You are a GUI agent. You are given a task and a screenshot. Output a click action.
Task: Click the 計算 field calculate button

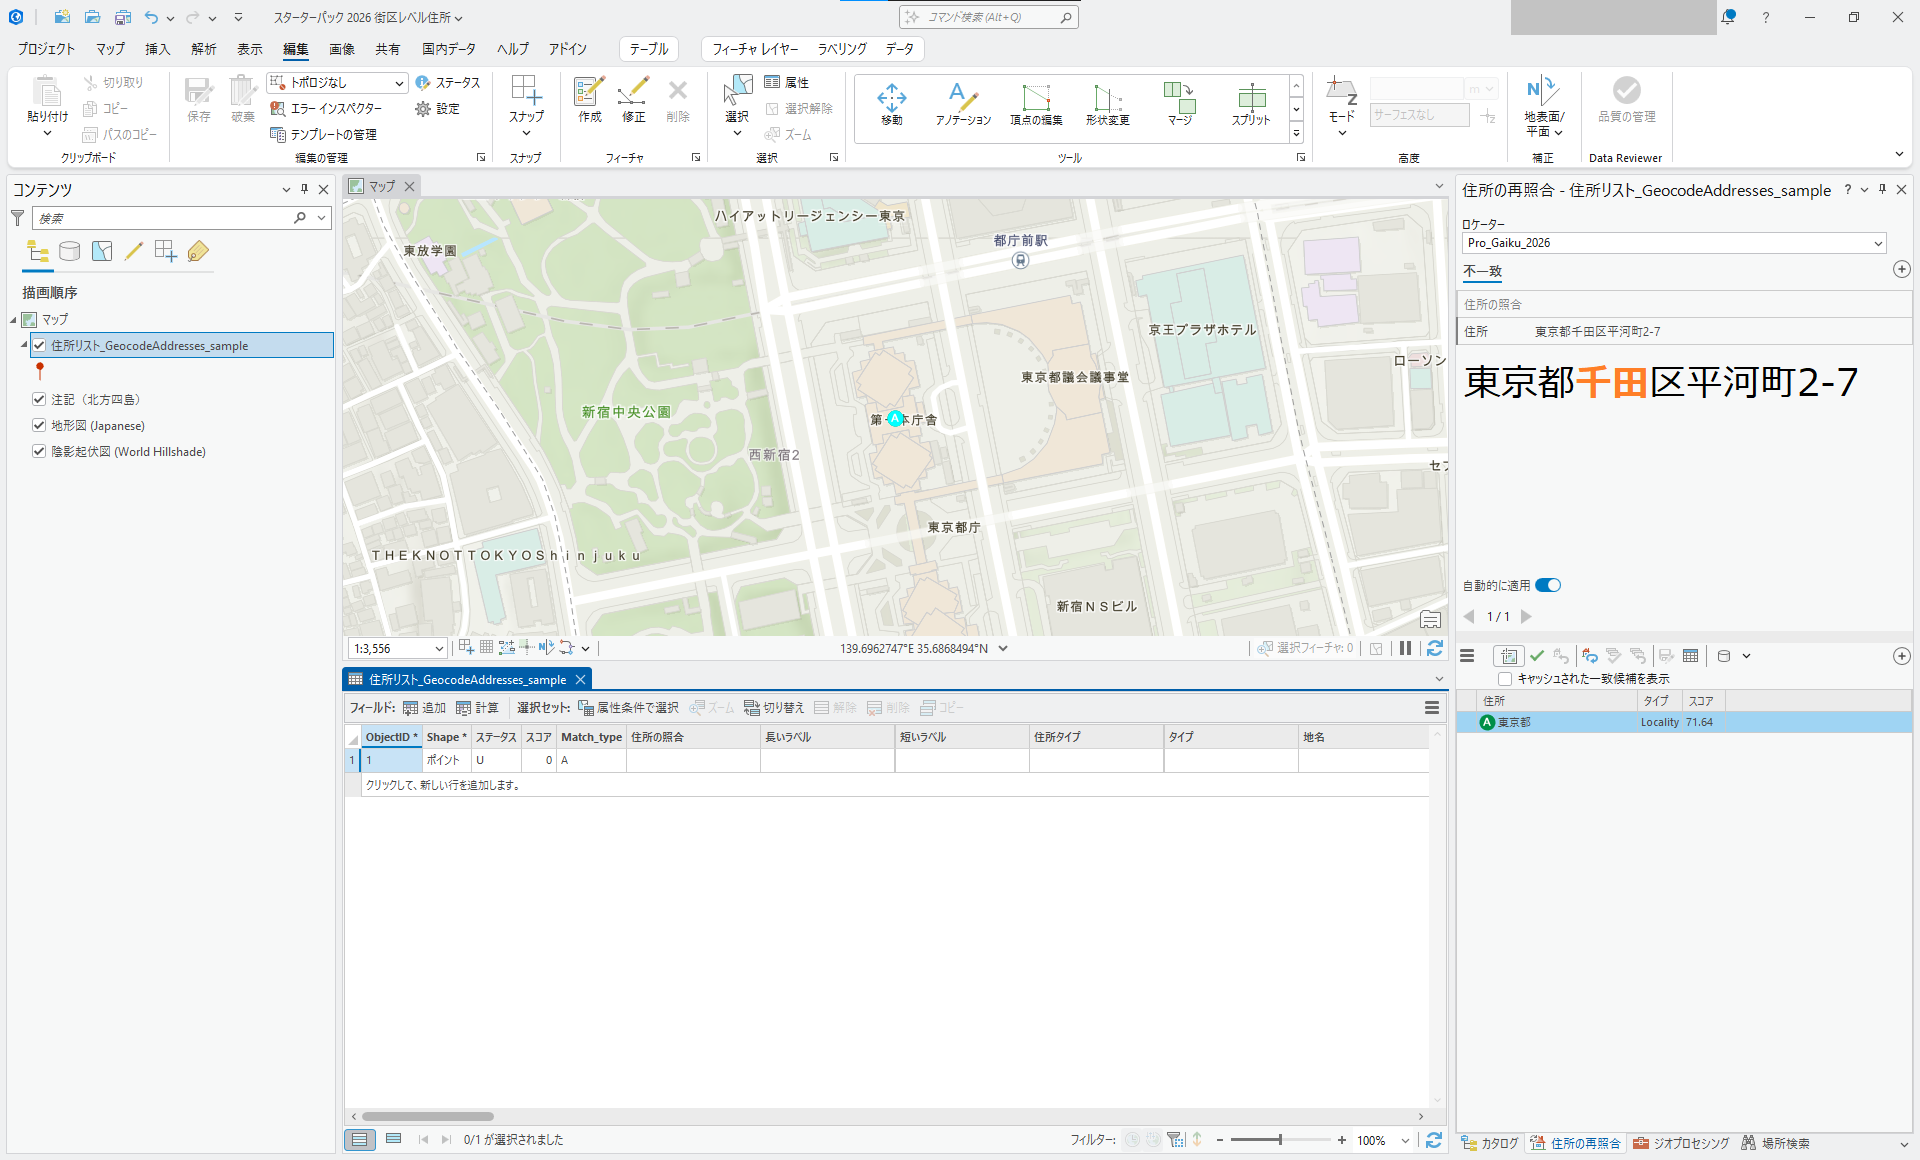click(477, 708)
